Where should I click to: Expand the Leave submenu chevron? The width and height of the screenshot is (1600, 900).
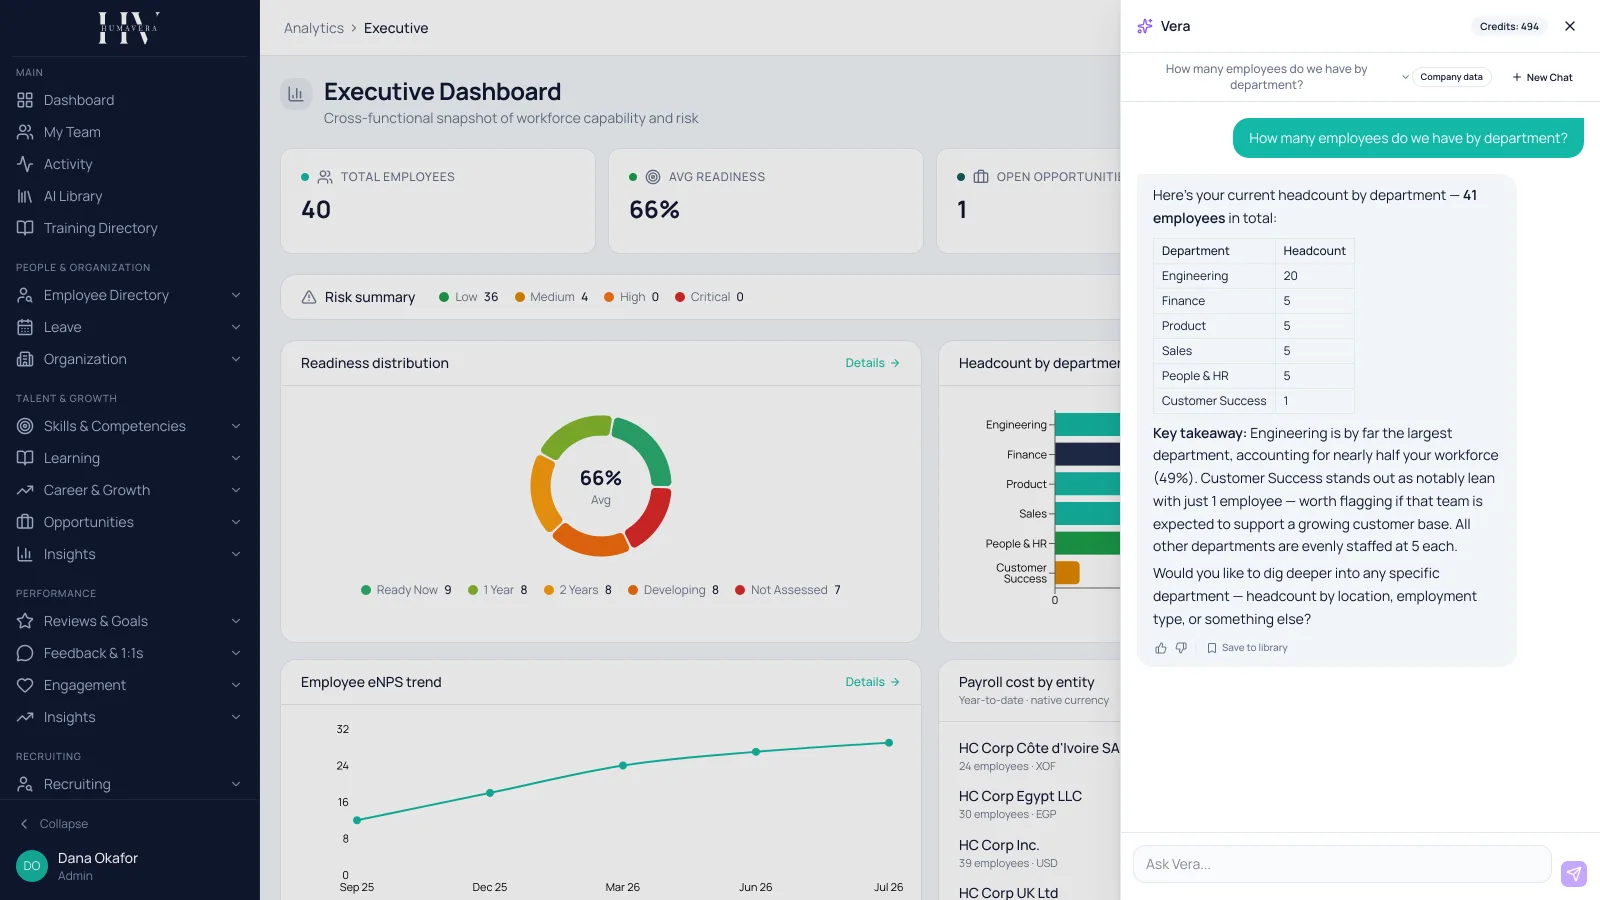(x=236, y=327)
